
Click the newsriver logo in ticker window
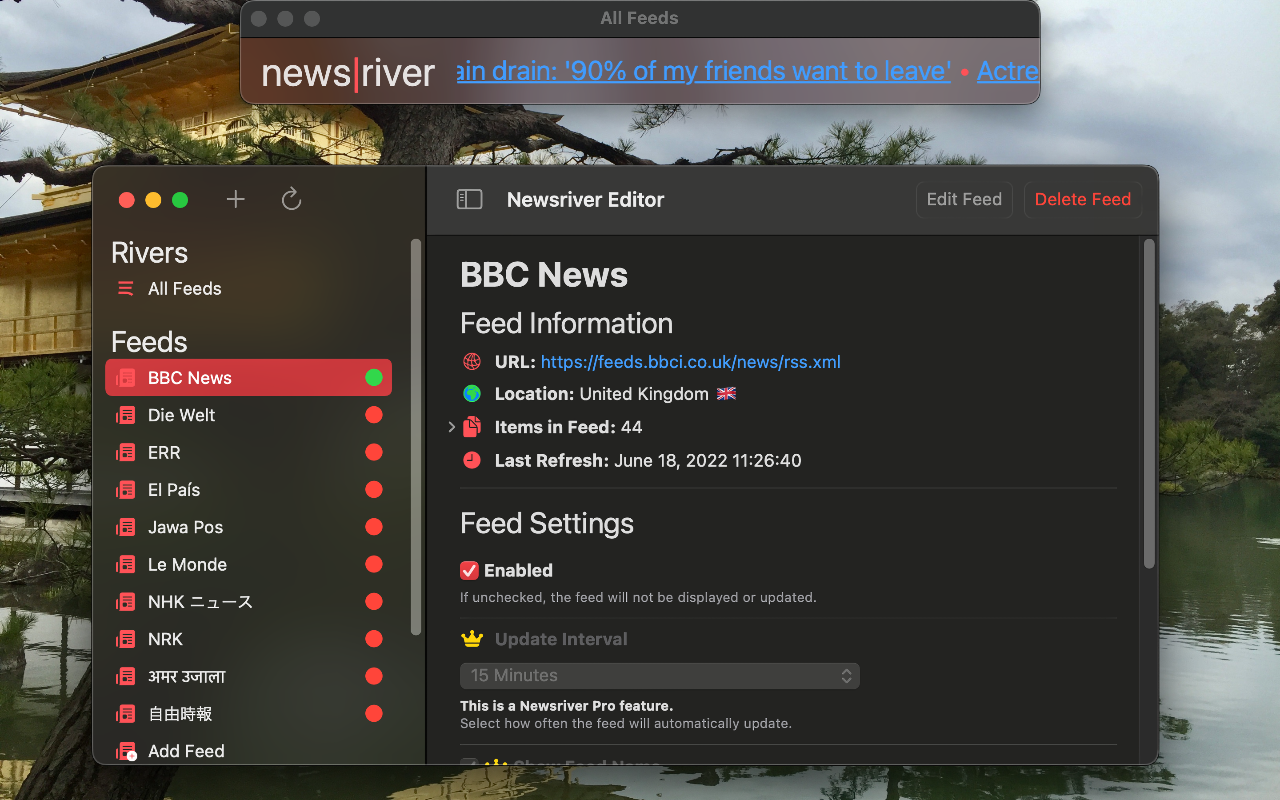(348, 73)
